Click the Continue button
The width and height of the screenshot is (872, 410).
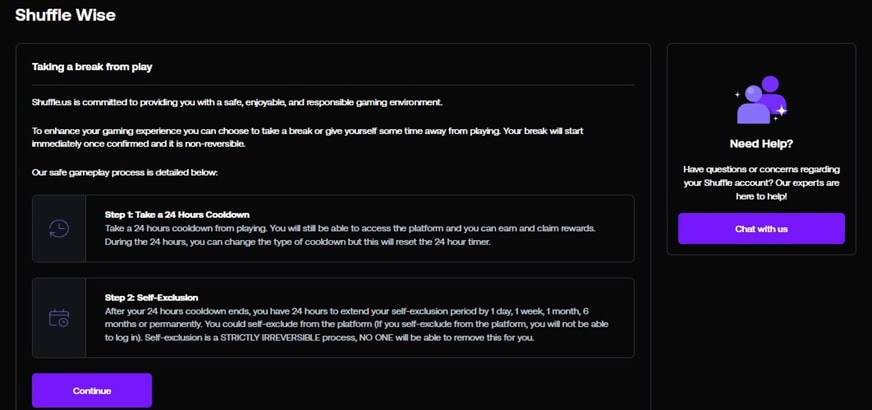coord(92,391)
